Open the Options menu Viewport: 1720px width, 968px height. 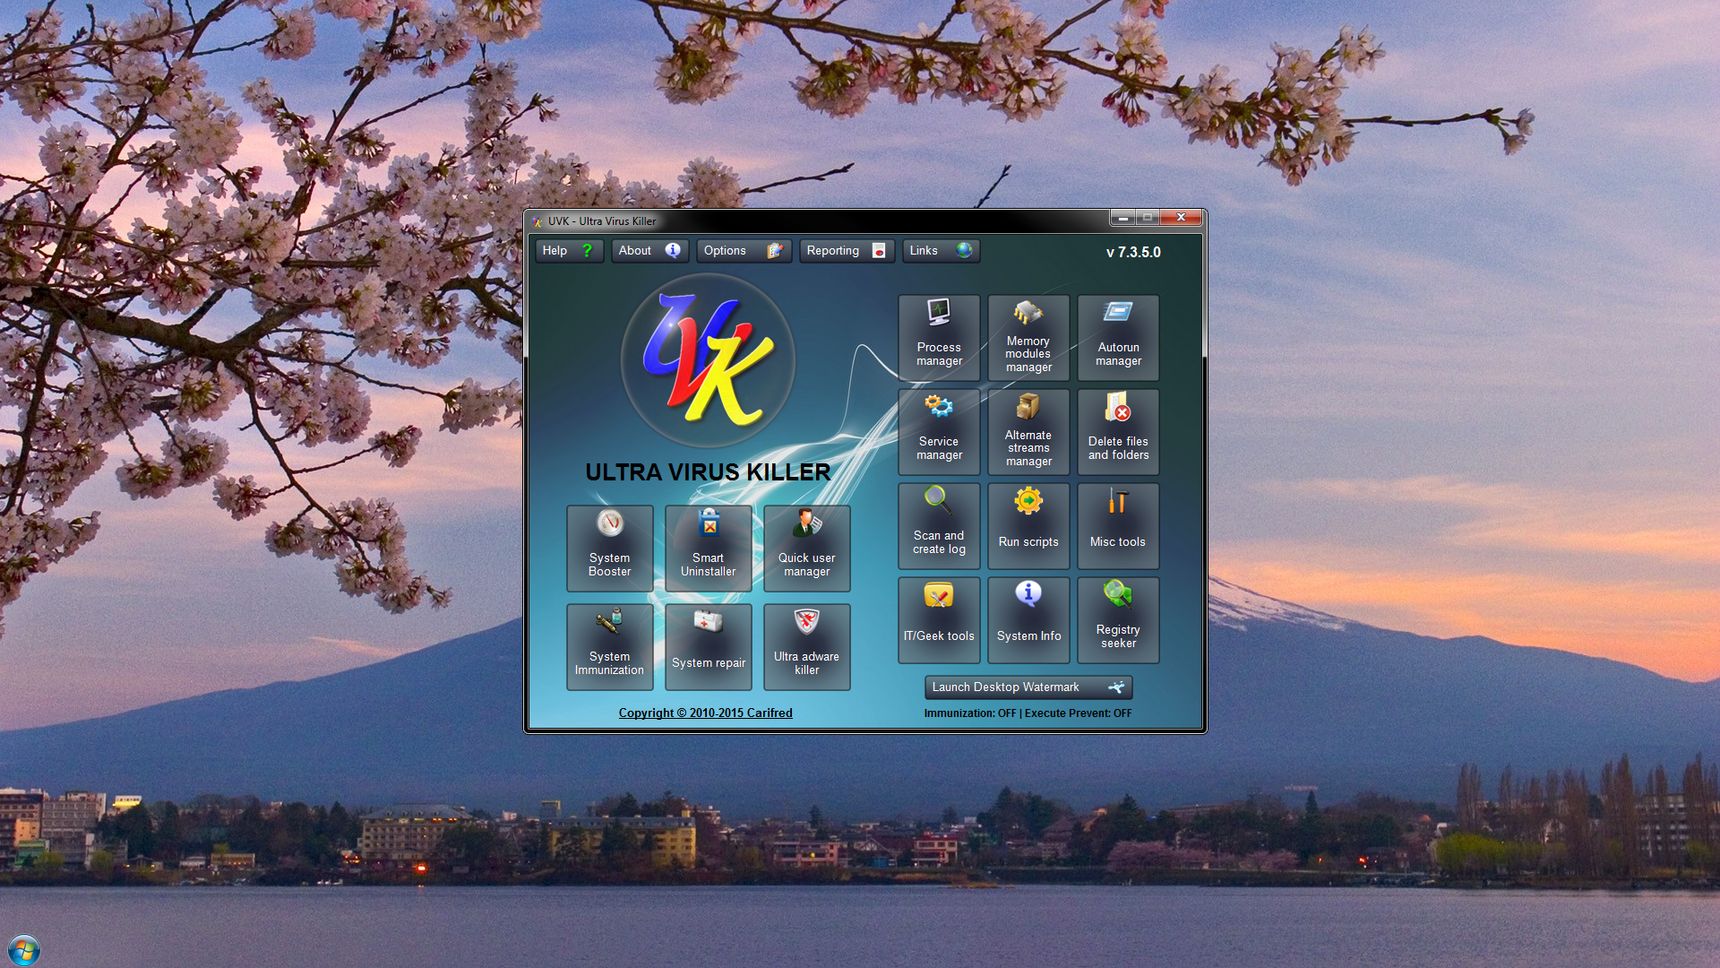click(x=744, y=251)
